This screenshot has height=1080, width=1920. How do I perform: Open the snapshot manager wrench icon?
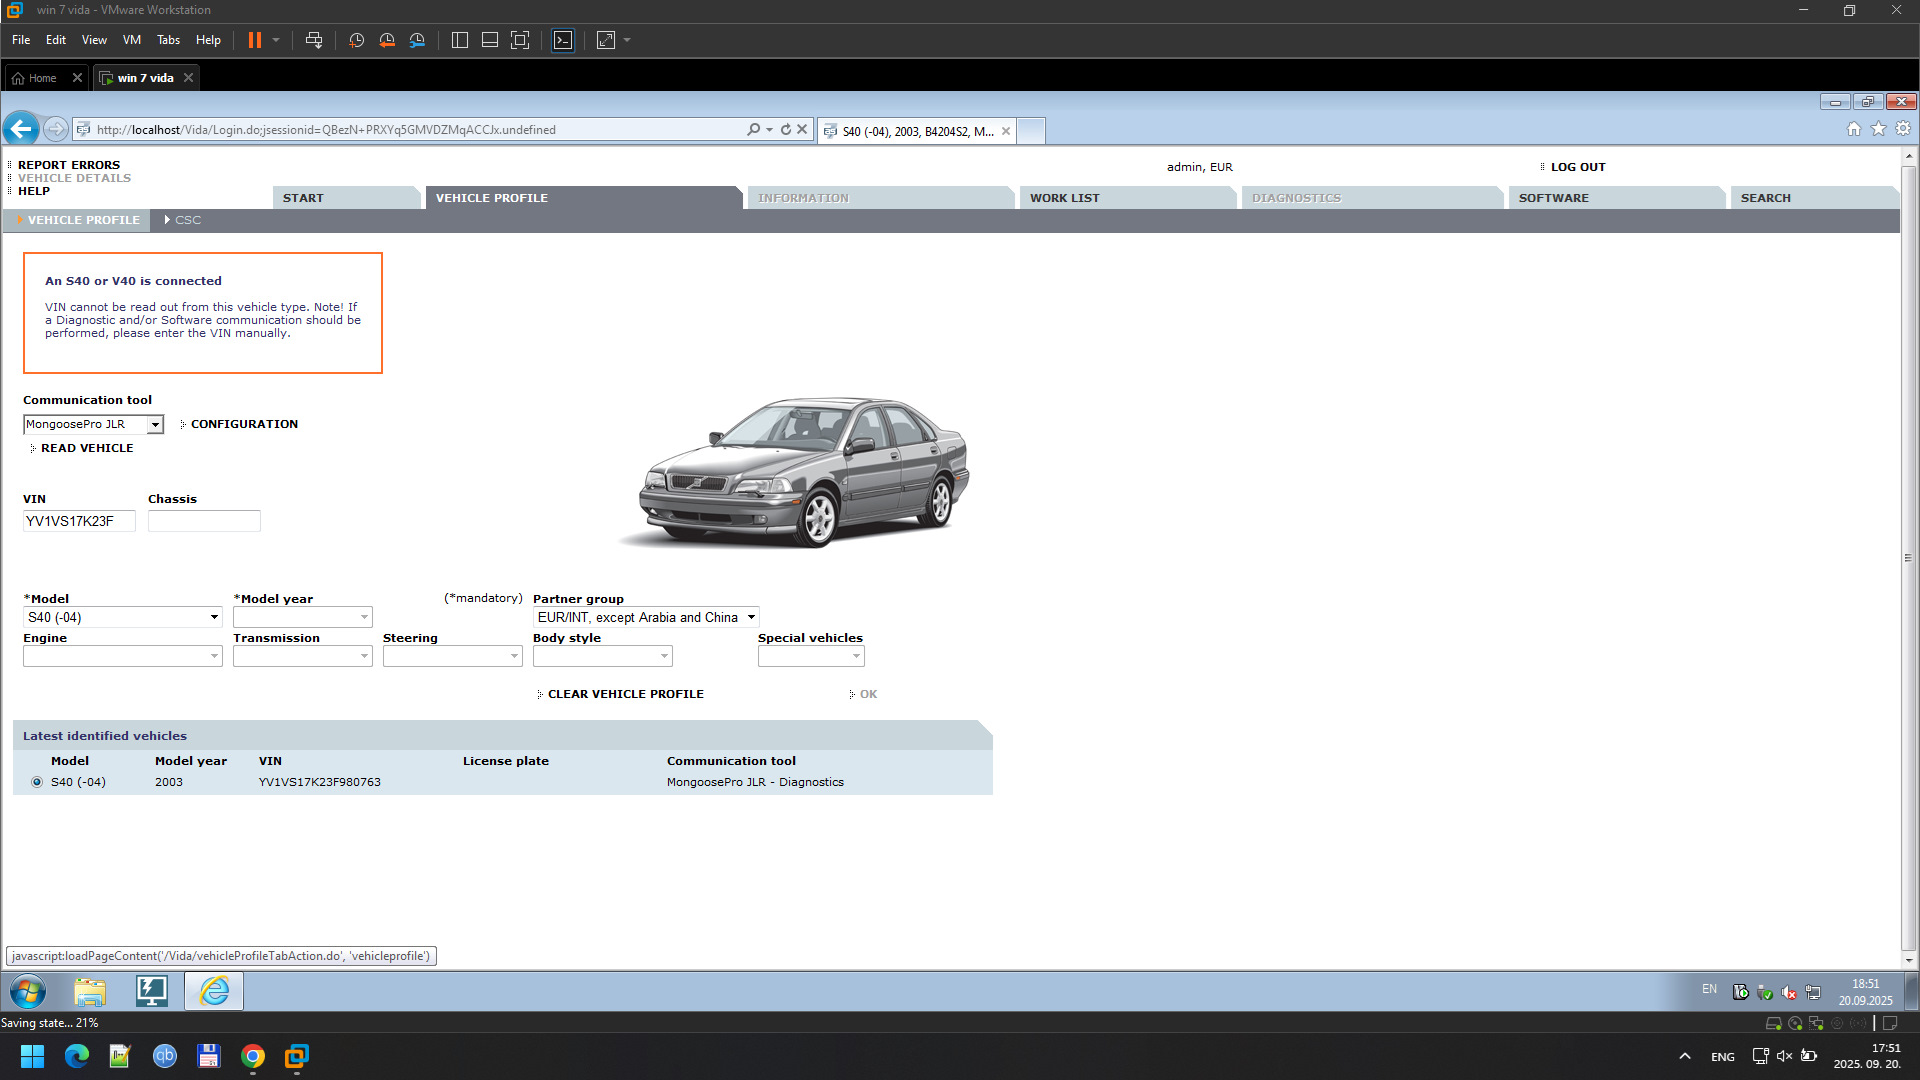click(417, 40)
